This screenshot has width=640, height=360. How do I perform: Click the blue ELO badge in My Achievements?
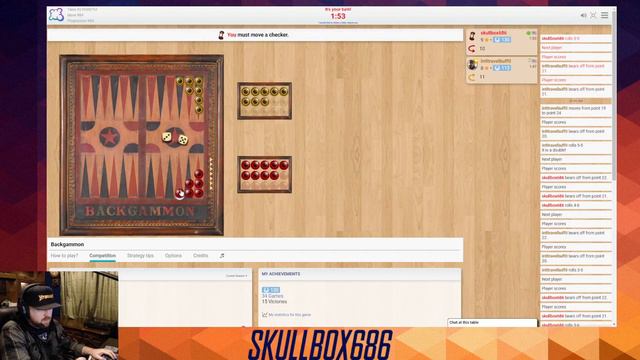(x=271, y=290)
